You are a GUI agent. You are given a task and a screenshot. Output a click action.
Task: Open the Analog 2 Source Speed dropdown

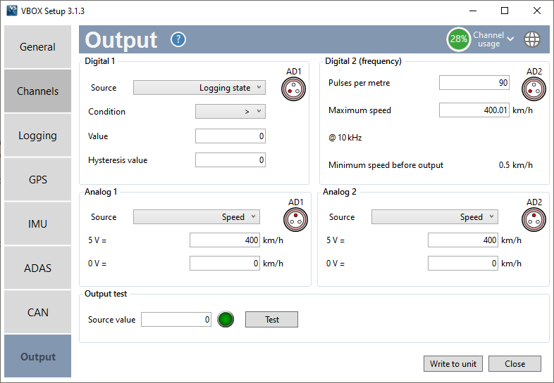(435, 217)
